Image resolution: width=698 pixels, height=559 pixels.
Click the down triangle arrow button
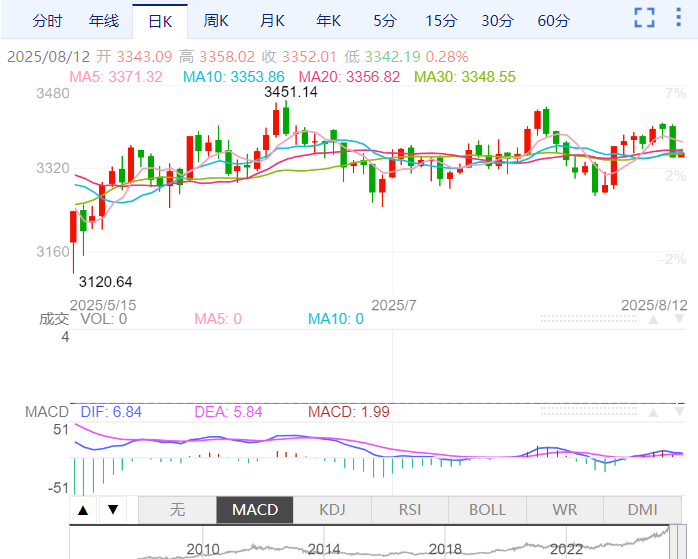[113, 510]
